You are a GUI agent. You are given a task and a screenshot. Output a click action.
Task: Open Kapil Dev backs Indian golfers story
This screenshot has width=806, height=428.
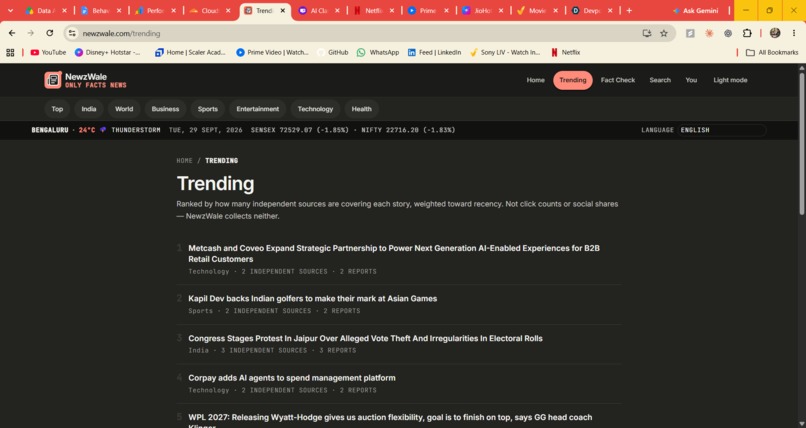313,299
